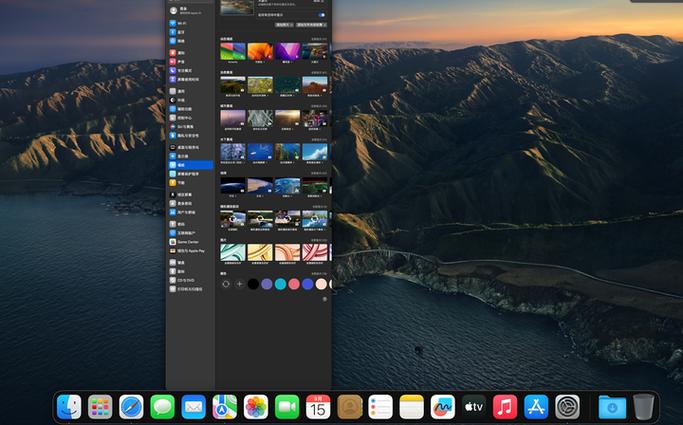This screenshot has height=425, width=683.
Task: Open the App Store from the Dock
Action: point(536,407)
